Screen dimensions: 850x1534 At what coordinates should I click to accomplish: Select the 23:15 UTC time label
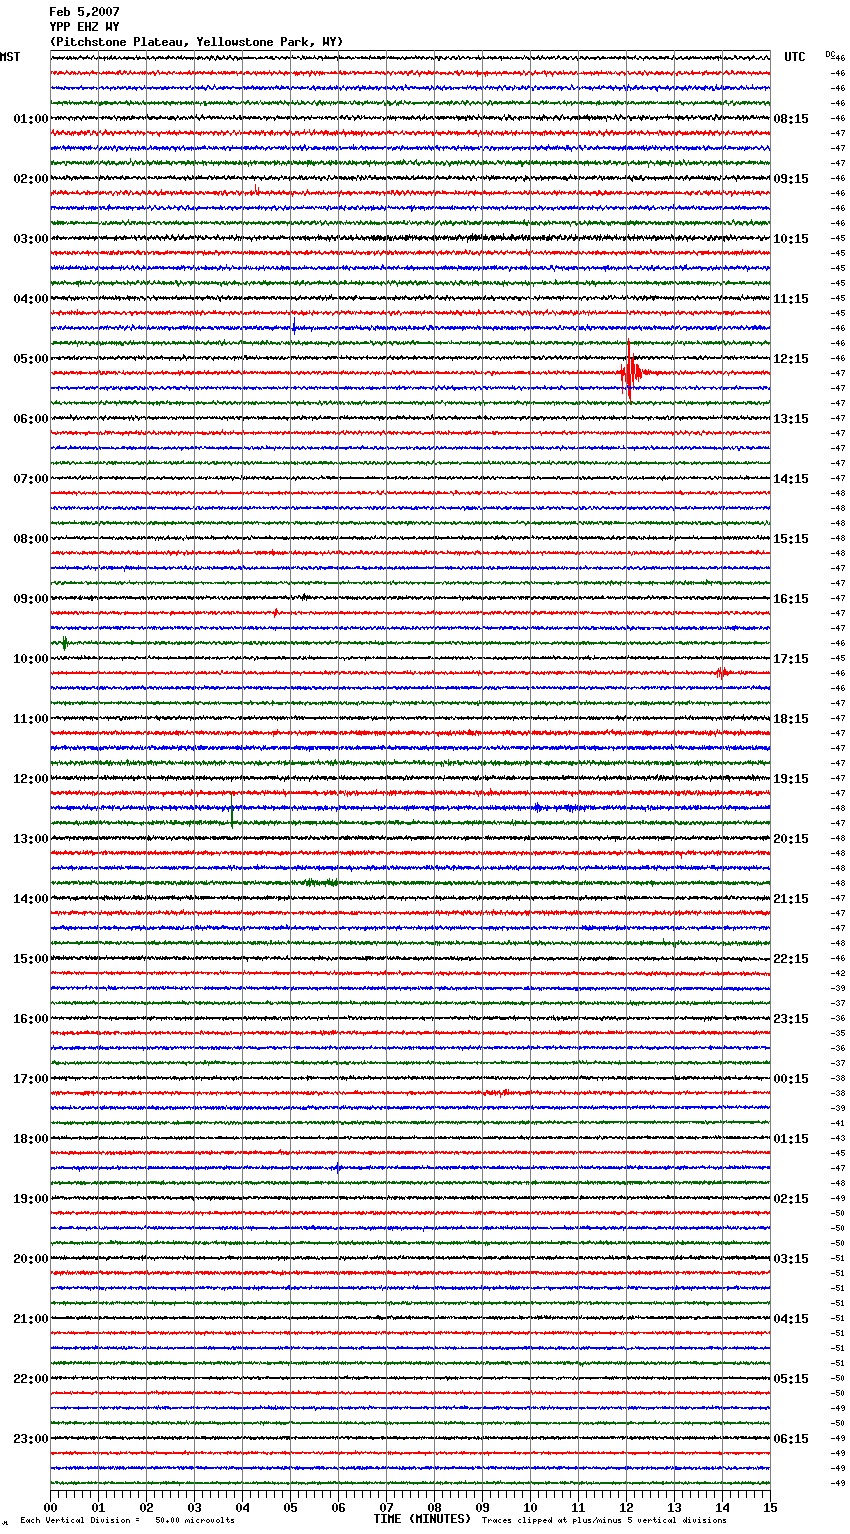pyautogui.click(x=791, y=1019)
